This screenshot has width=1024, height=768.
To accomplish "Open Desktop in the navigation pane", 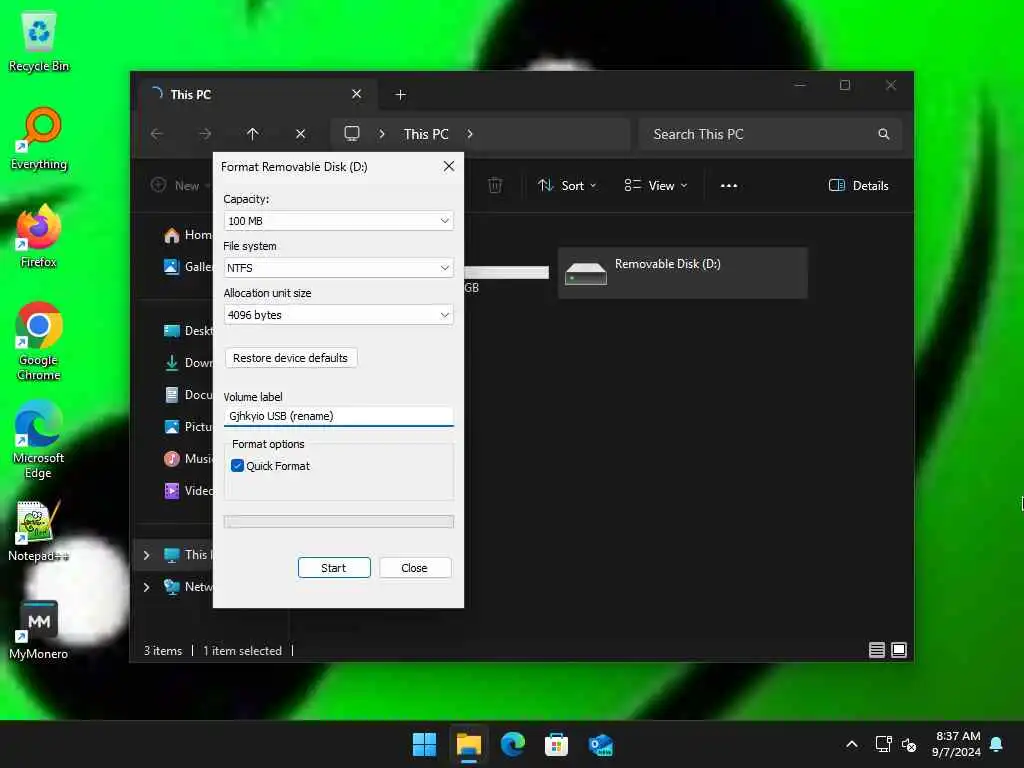I will click(187, 330).
